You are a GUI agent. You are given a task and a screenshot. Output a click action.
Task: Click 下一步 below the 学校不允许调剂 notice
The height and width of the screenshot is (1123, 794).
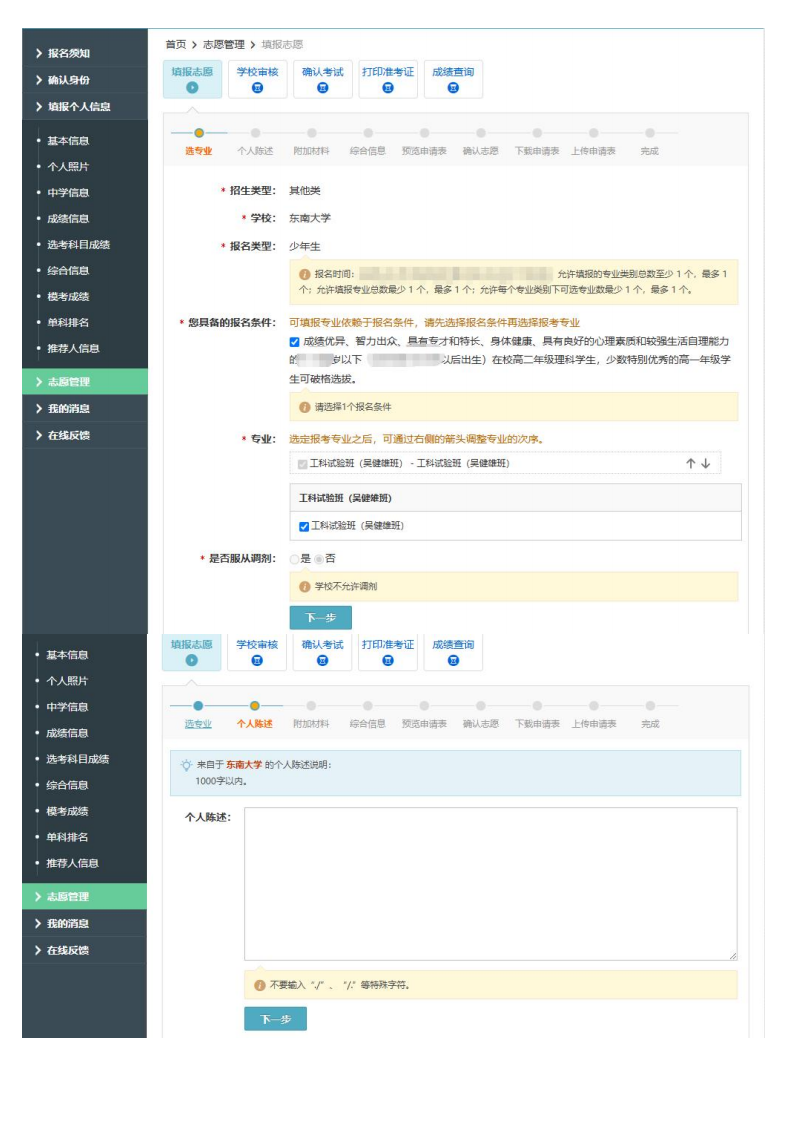[x=320, y=617]
